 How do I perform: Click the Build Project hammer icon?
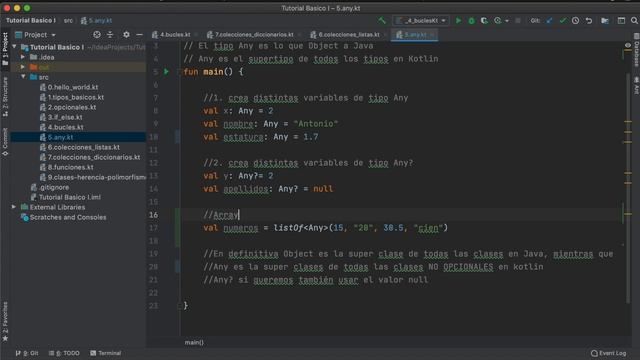(382, 20)
